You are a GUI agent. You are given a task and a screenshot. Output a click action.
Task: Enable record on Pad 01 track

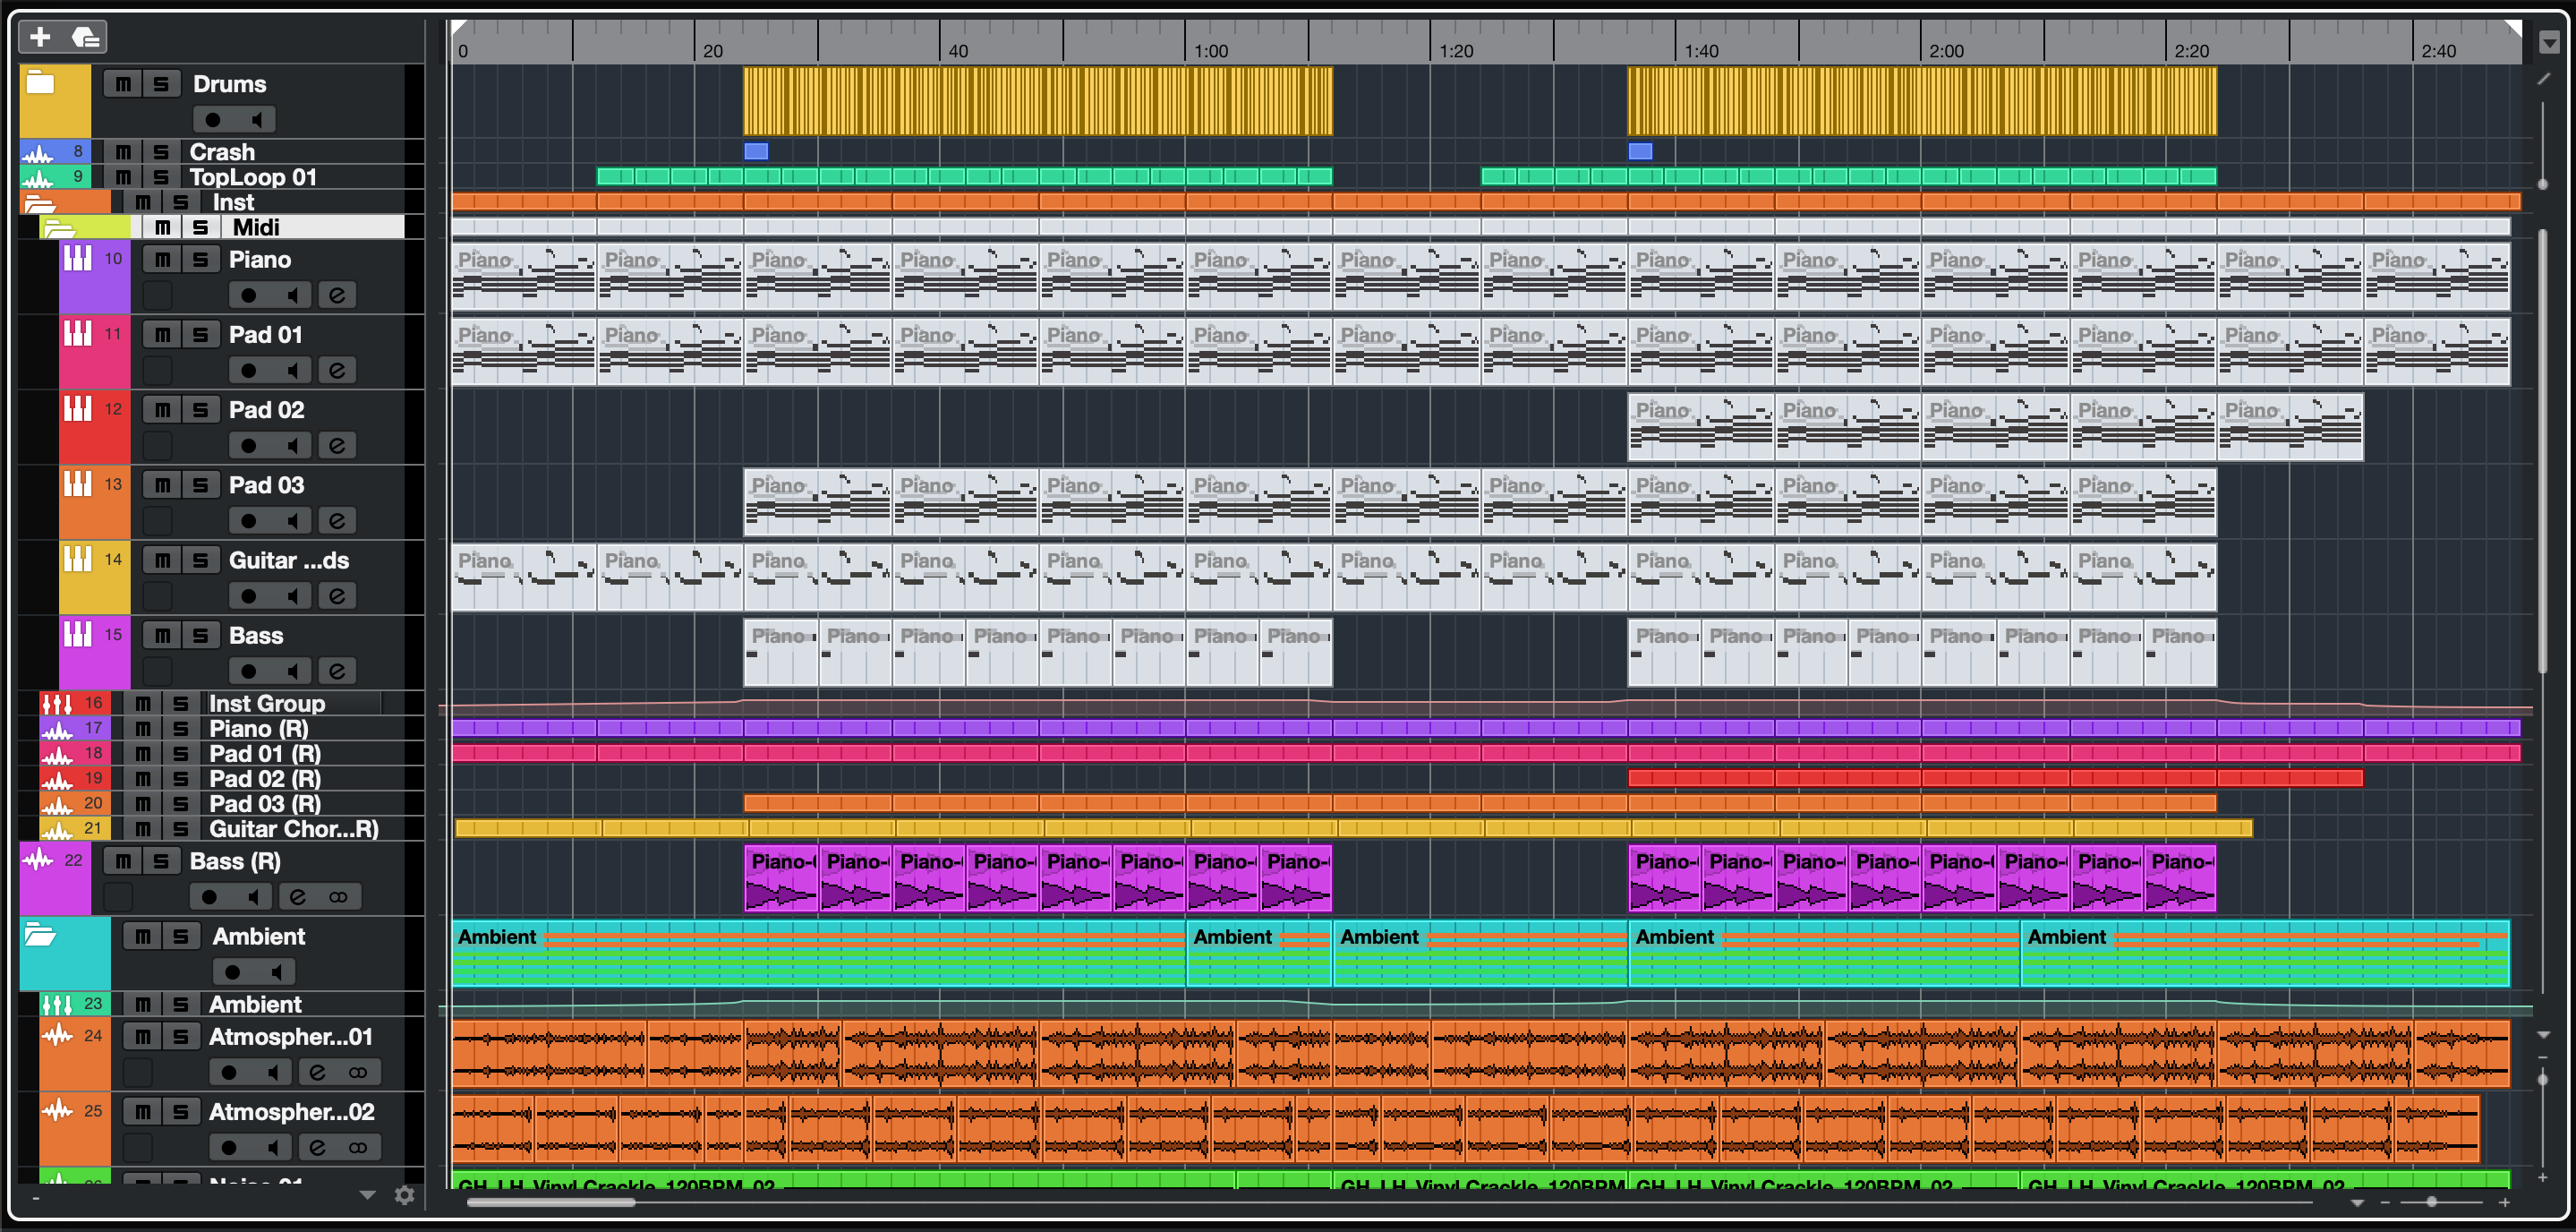pyautogui.click(x=248, y=370)
